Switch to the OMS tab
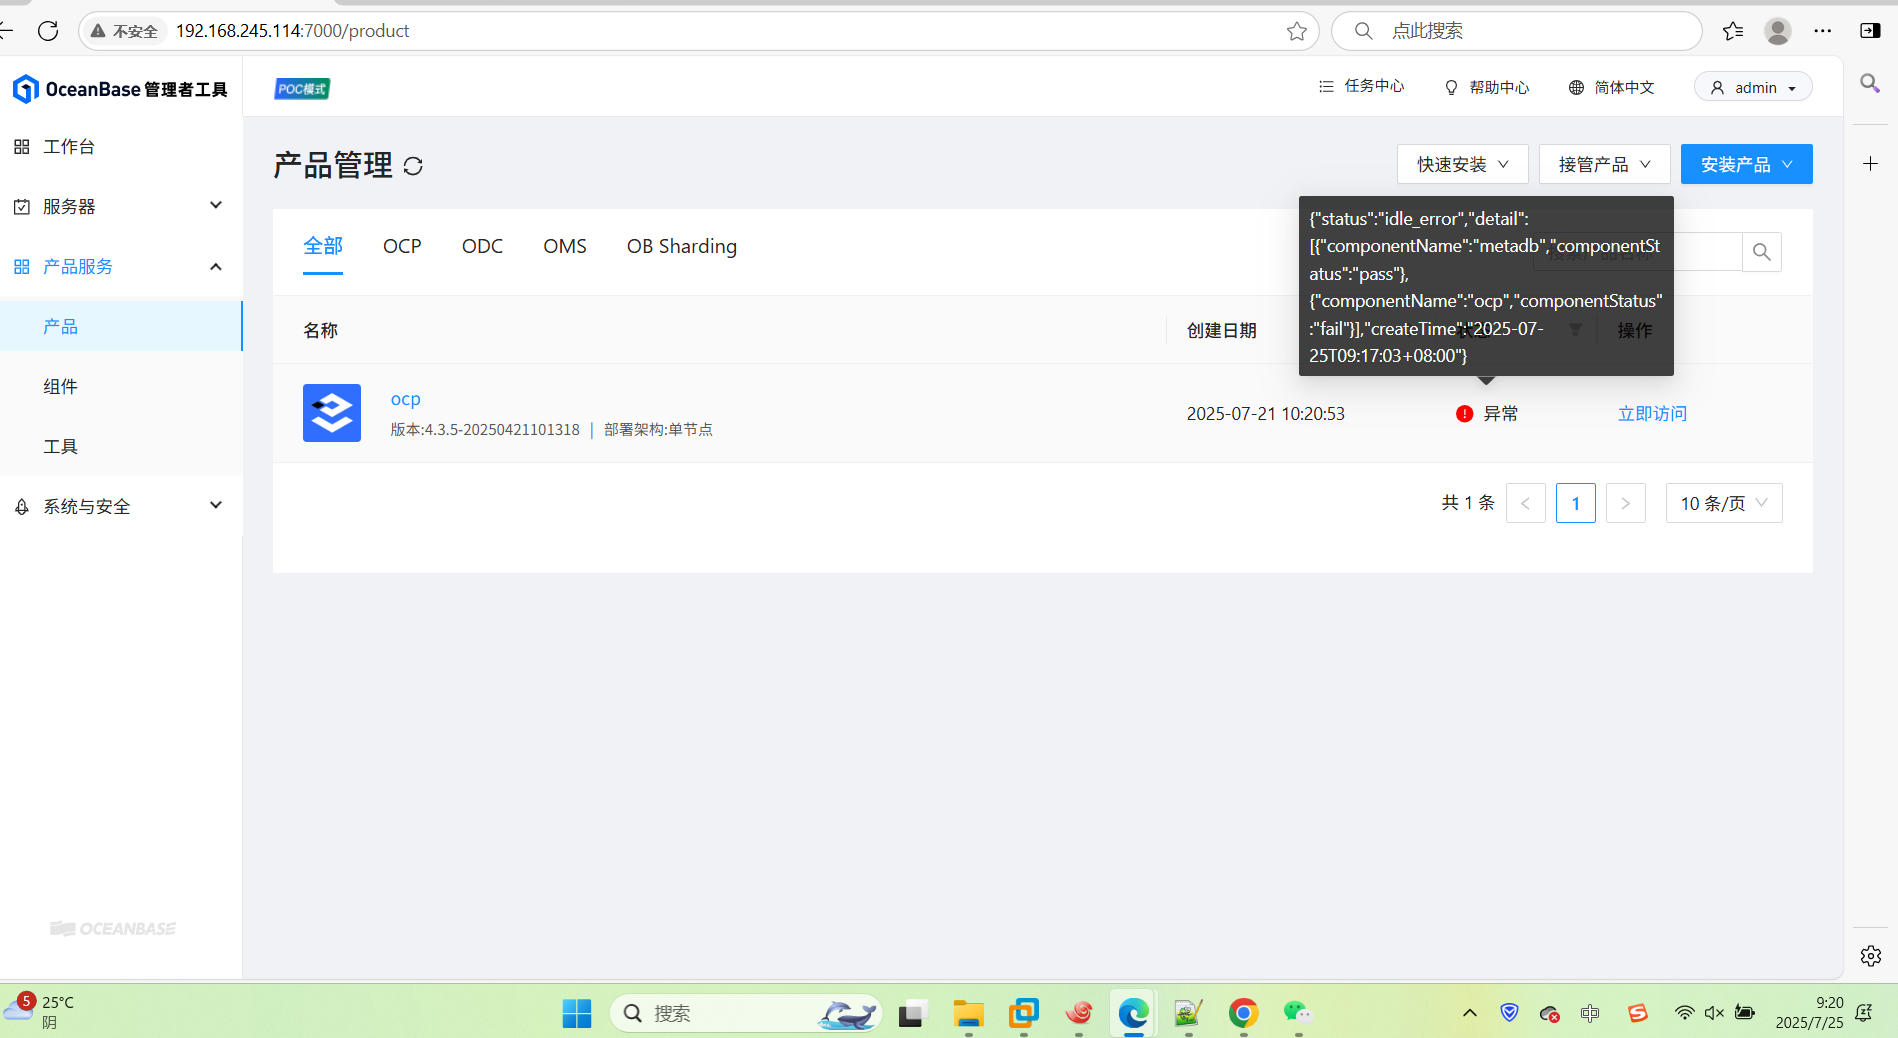 (565, 246)
